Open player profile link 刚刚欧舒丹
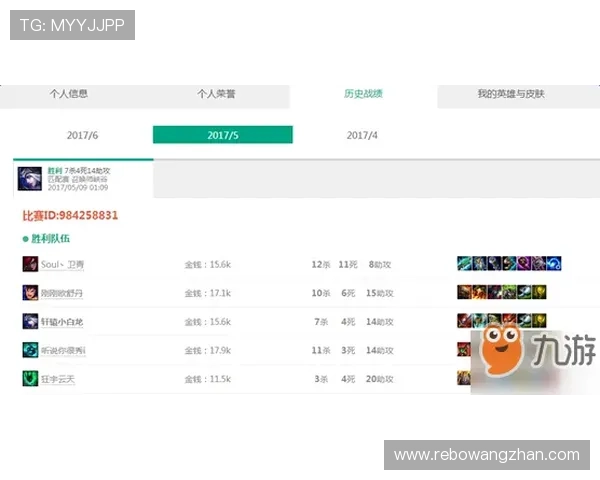600x480 pixels. click(x=63, y=293)
